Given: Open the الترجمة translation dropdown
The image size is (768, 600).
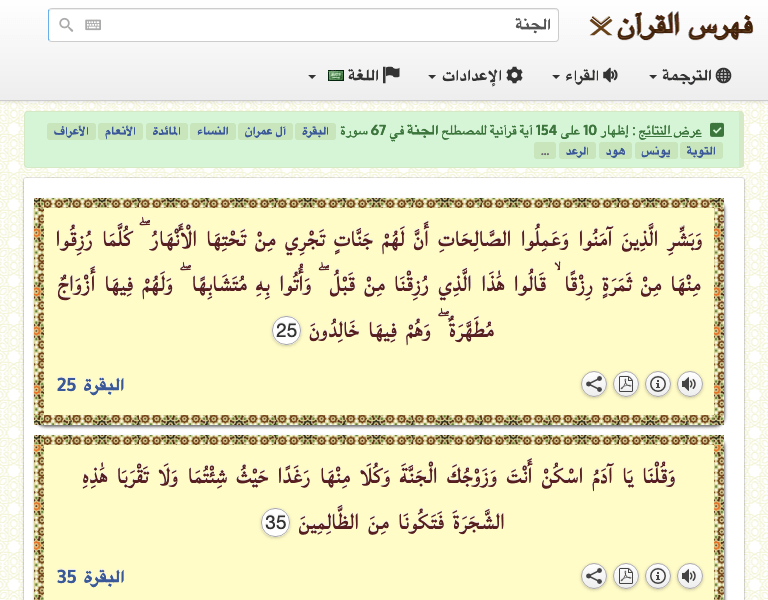Looking at the screenshot, I should coord(690,76).
